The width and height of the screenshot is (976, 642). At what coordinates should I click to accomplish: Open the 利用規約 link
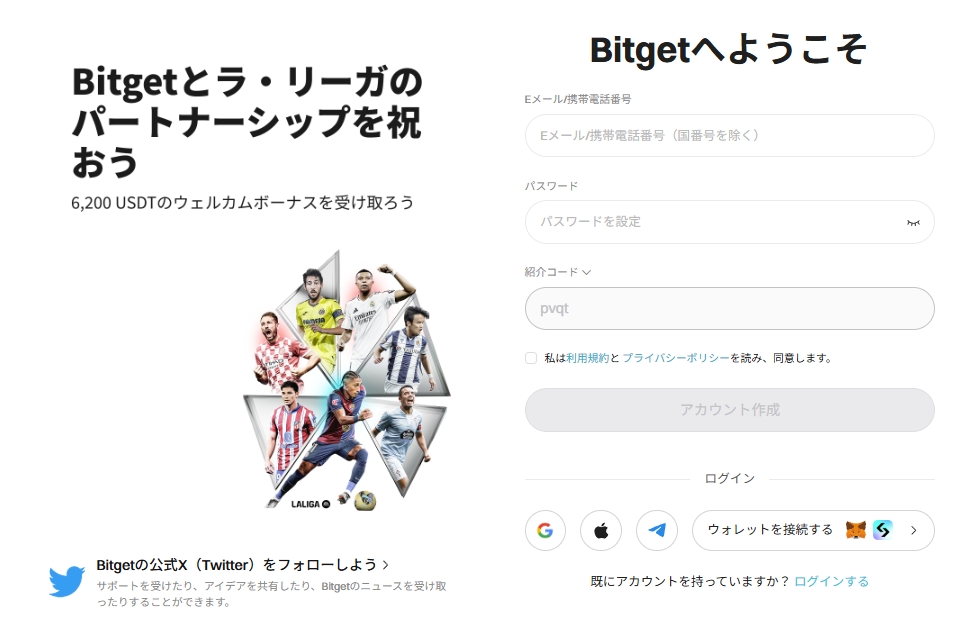click(x=587, y=357)
